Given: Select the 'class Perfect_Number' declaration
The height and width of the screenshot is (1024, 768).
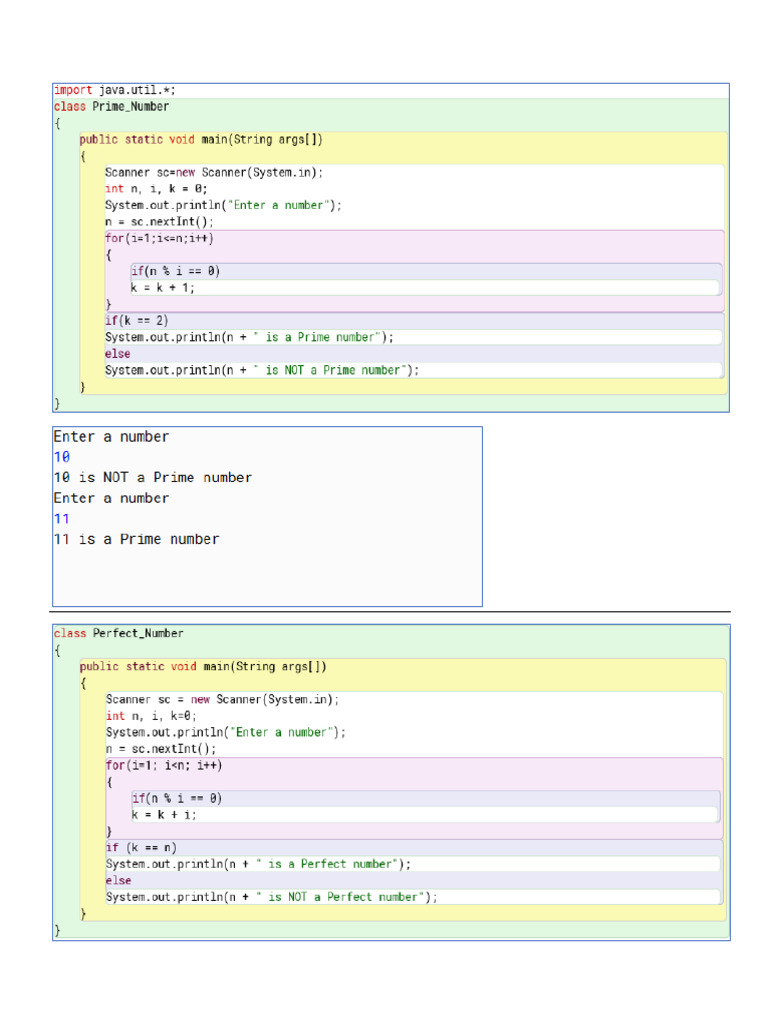Looking at the screenshot, I should tap(118, 633).
